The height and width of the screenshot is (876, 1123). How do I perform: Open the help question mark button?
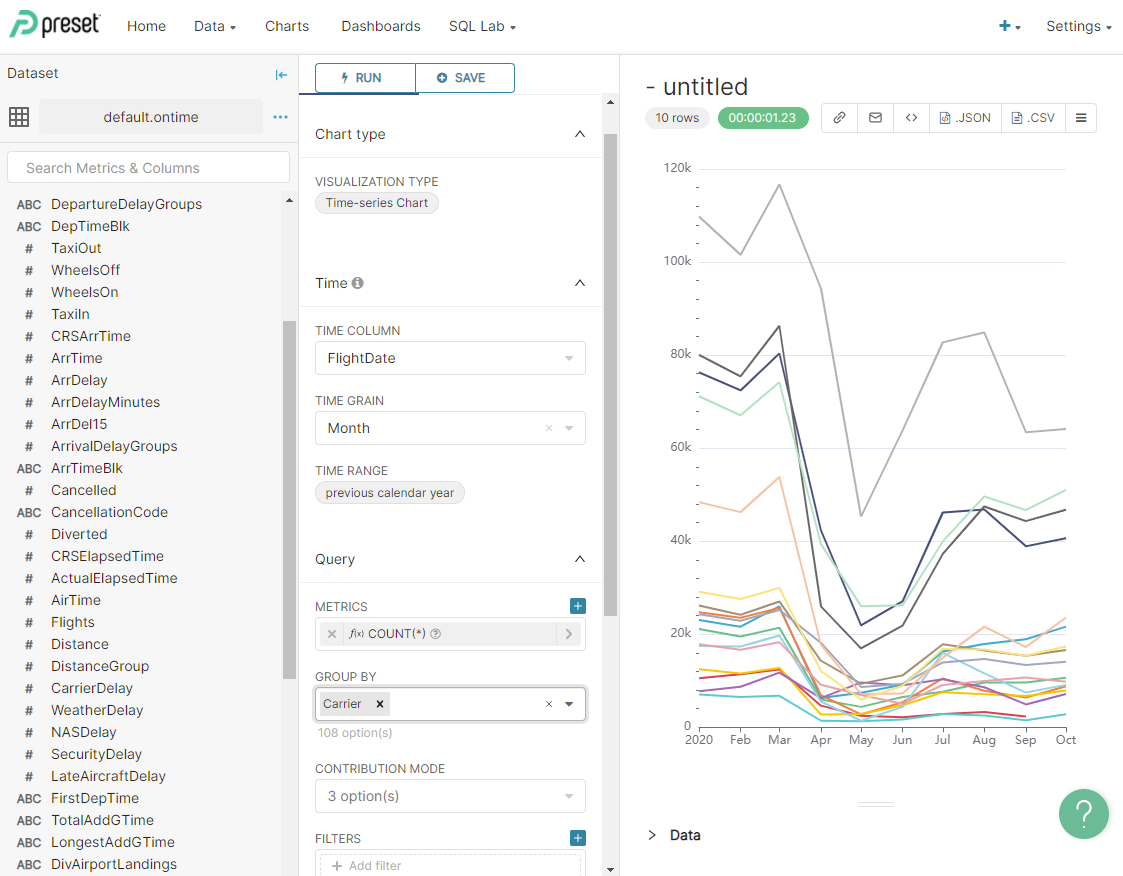[1084, 814]
